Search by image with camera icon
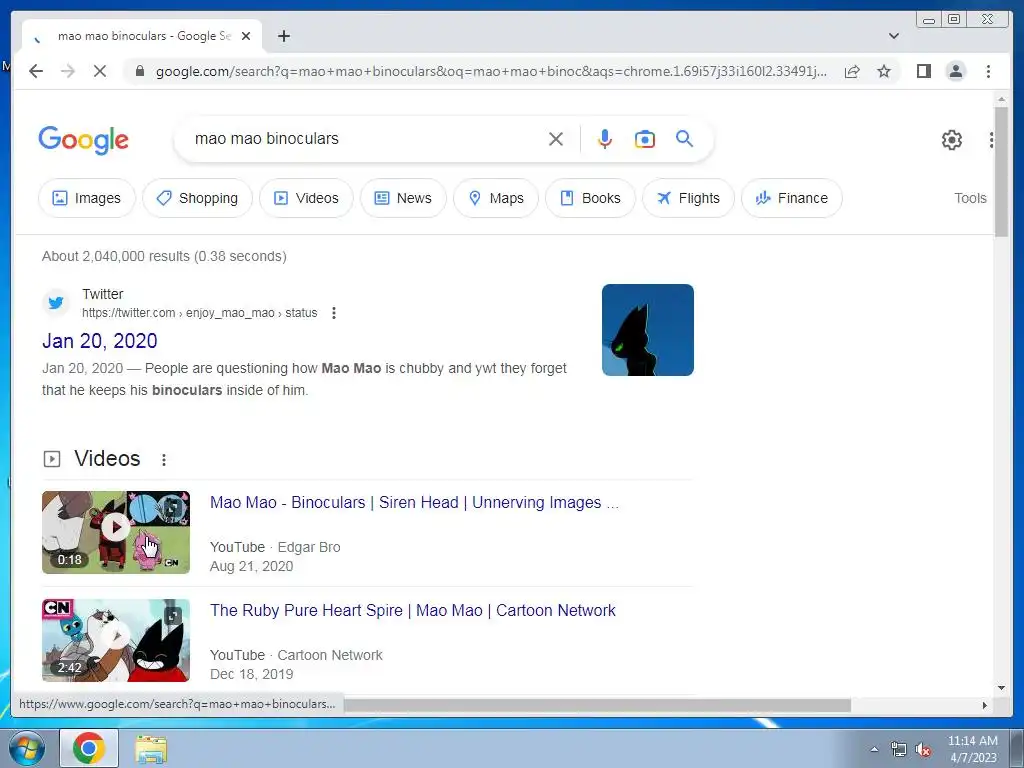This screenshot has height=768, width=1024. [645, 139]
